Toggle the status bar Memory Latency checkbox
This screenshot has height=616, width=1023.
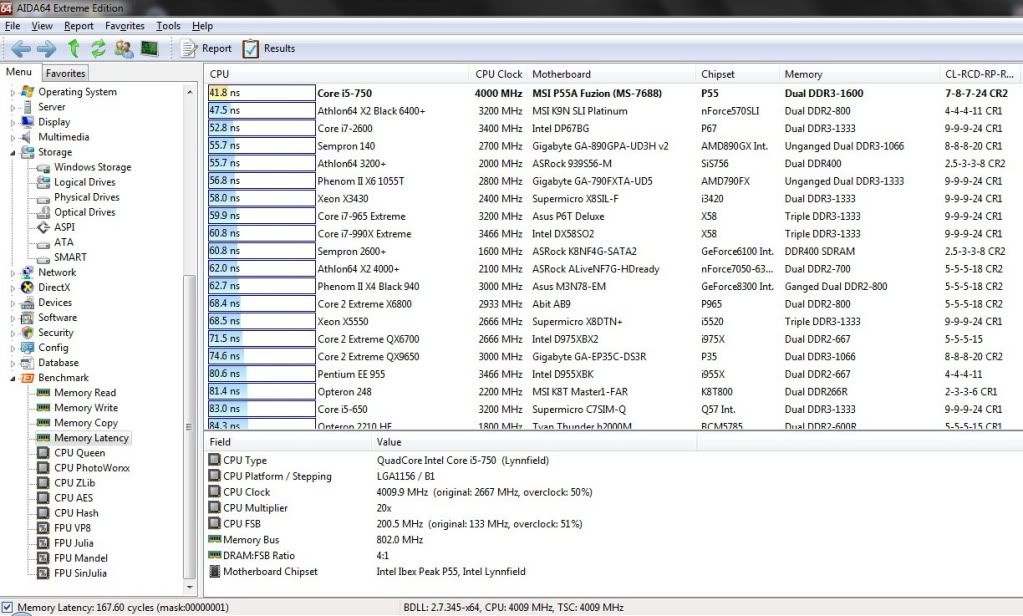tap(7, 607)
